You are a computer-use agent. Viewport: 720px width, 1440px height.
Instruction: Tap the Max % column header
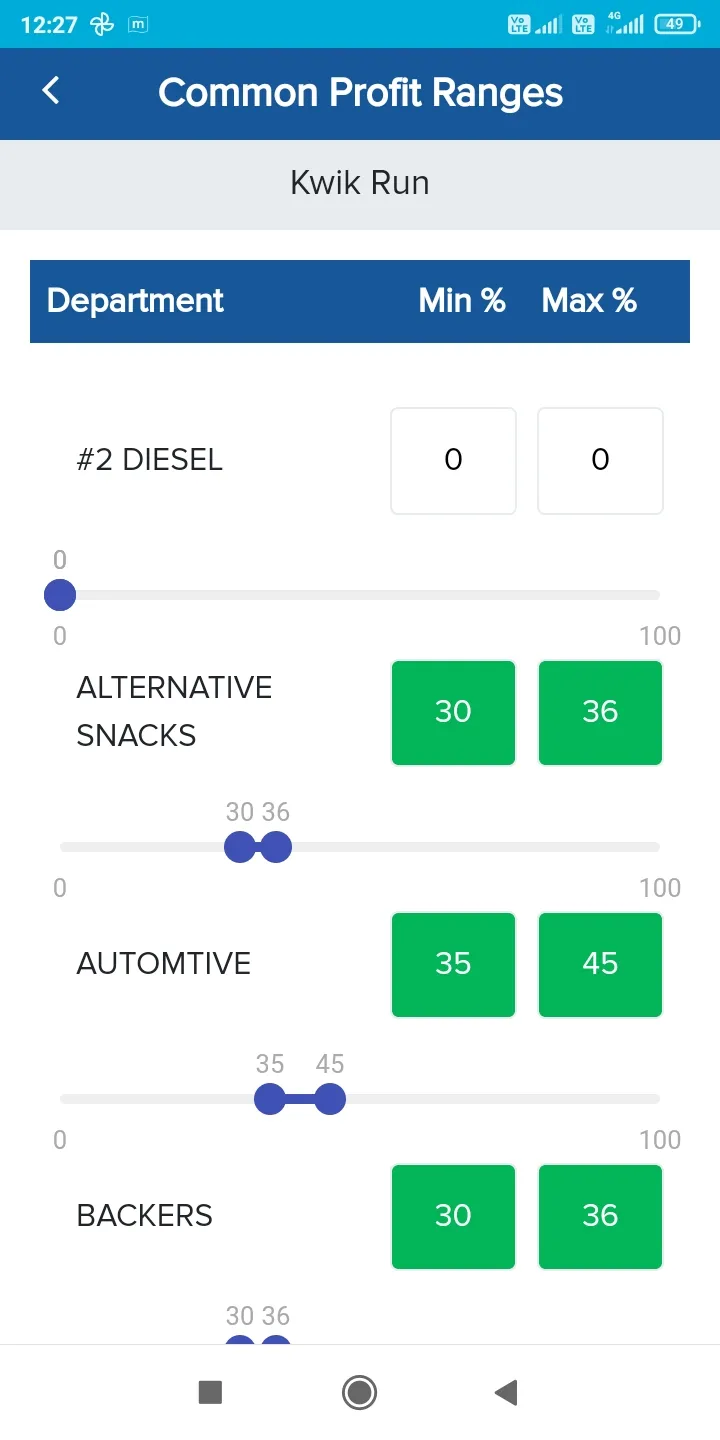point(589,300)
